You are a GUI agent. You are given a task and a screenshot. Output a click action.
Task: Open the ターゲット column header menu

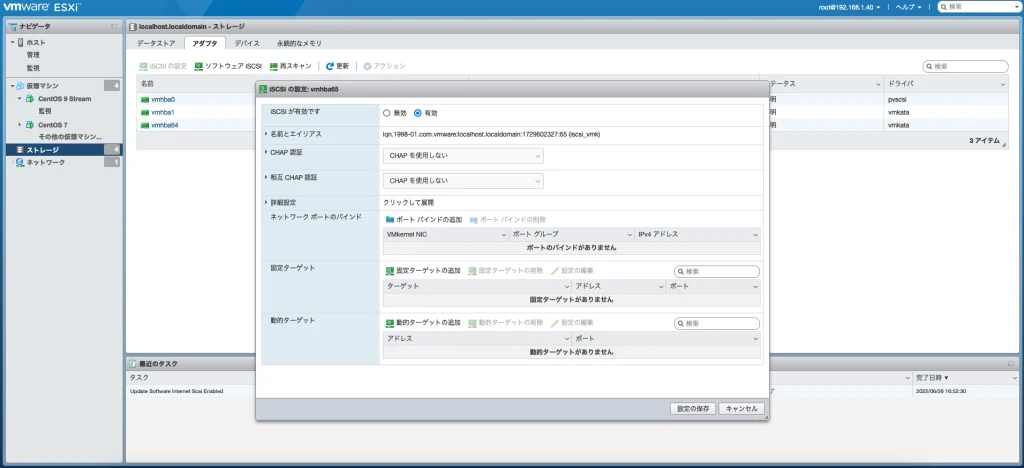pos(567,287)
